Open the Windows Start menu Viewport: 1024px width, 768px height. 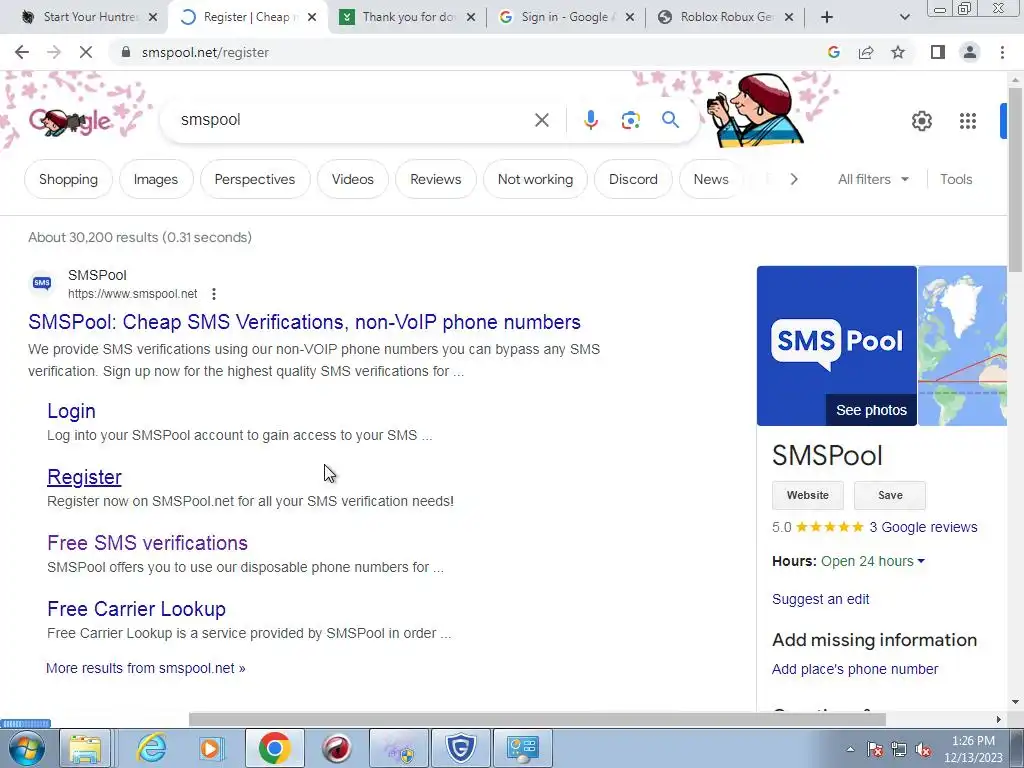coord(25,748)
